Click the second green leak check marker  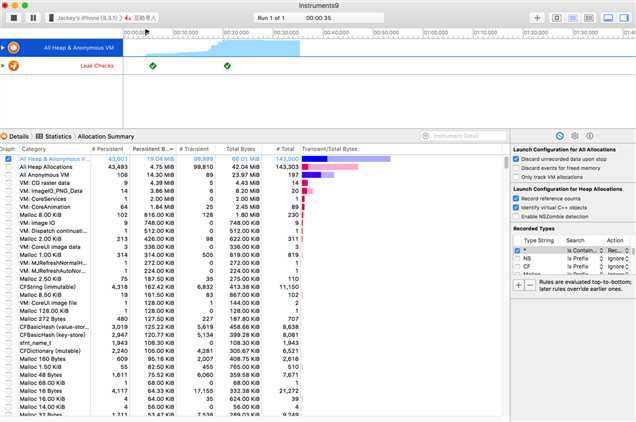[x=227, y=66]
